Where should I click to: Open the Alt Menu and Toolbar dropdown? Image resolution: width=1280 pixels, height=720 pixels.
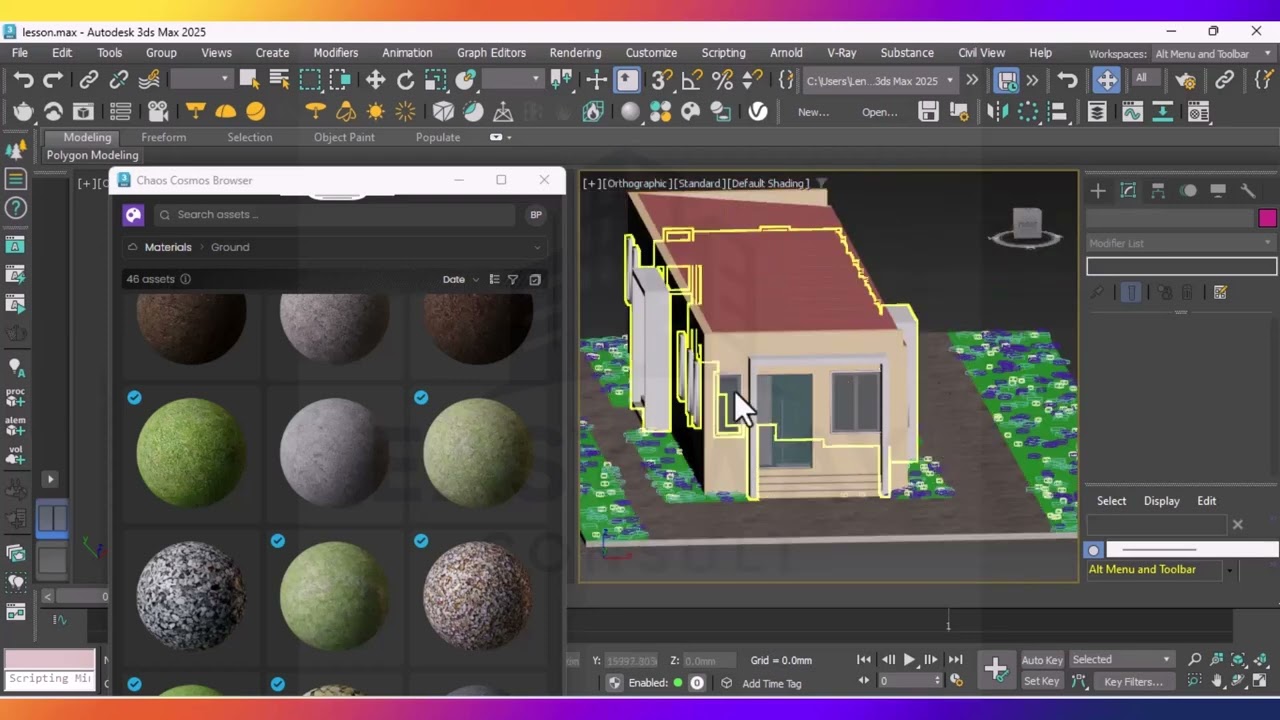coord(1161,570)
